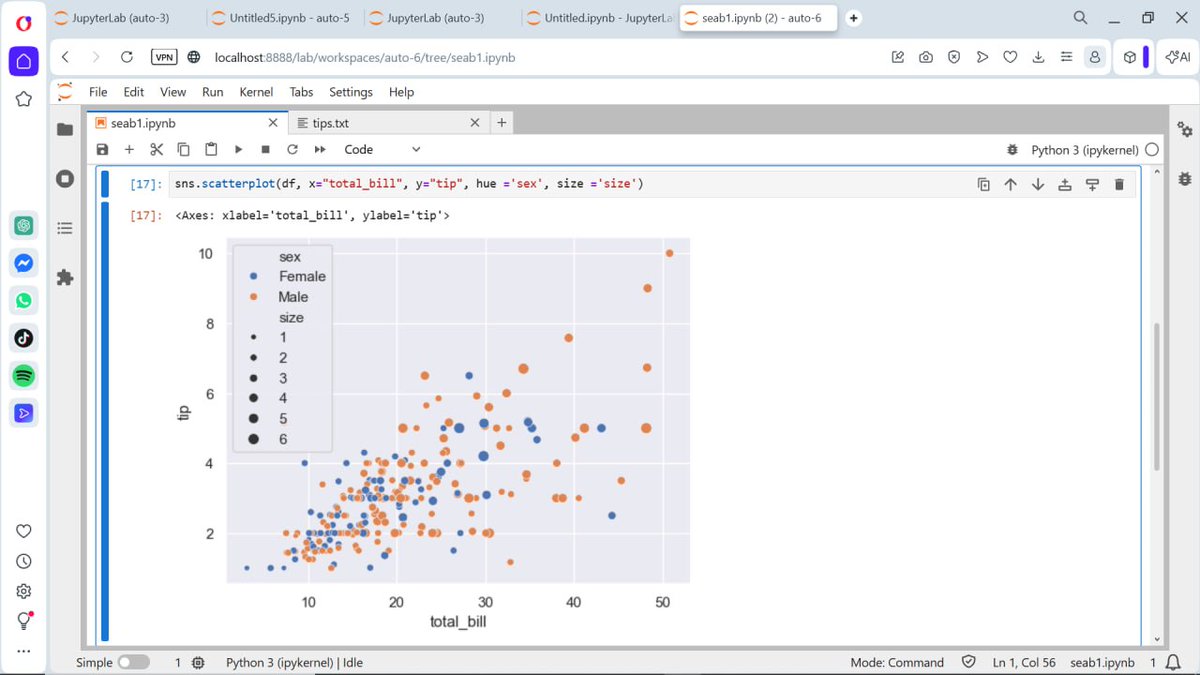This screenshot has width=1200, height=675.
Task: Run the selected cell
Action: point(238,149)
